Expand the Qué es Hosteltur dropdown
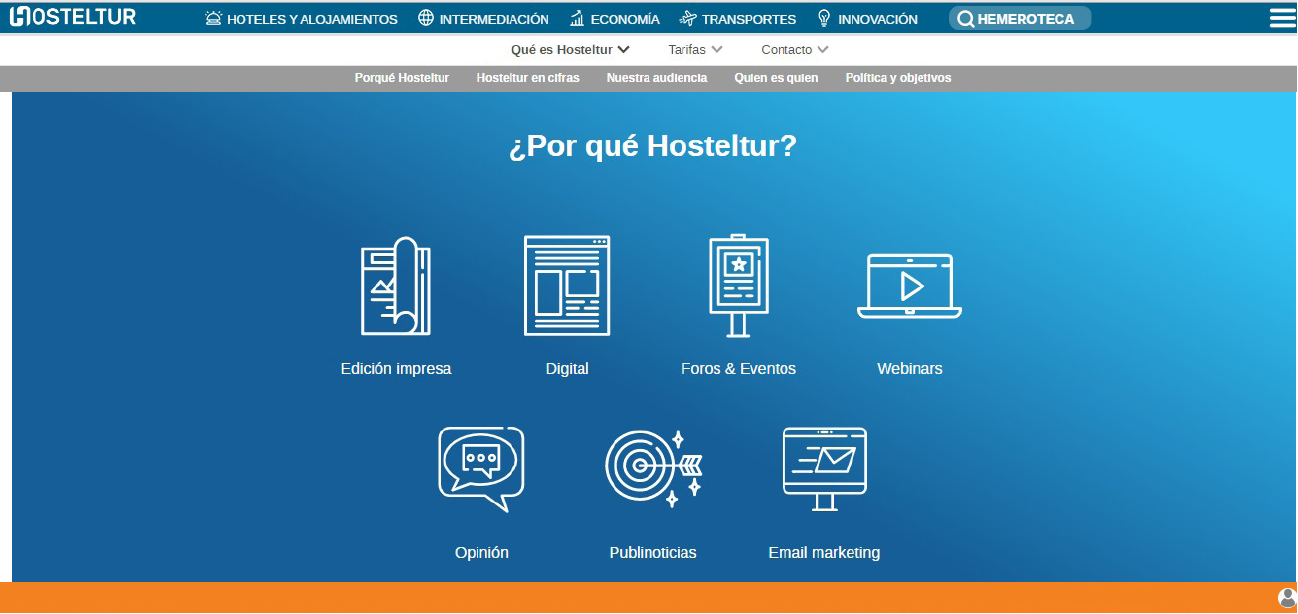The image size is (1298, 614). click(570, 50)
